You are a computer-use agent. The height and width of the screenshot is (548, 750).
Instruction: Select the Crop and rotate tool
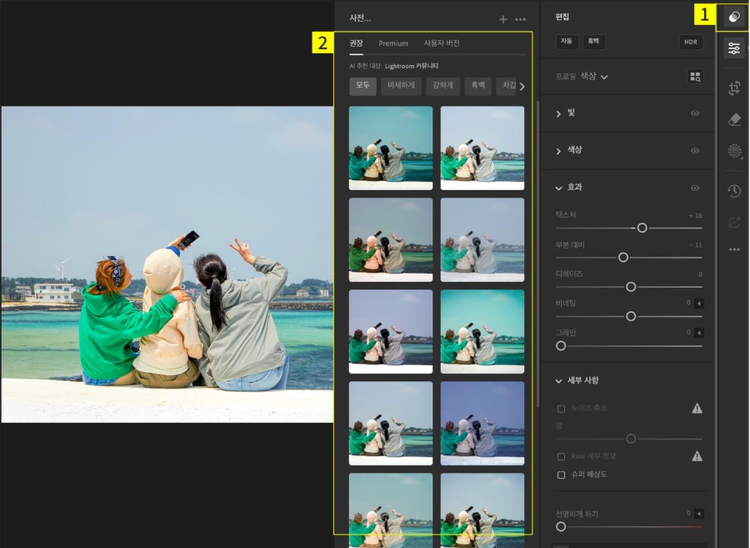click(735, 88)
